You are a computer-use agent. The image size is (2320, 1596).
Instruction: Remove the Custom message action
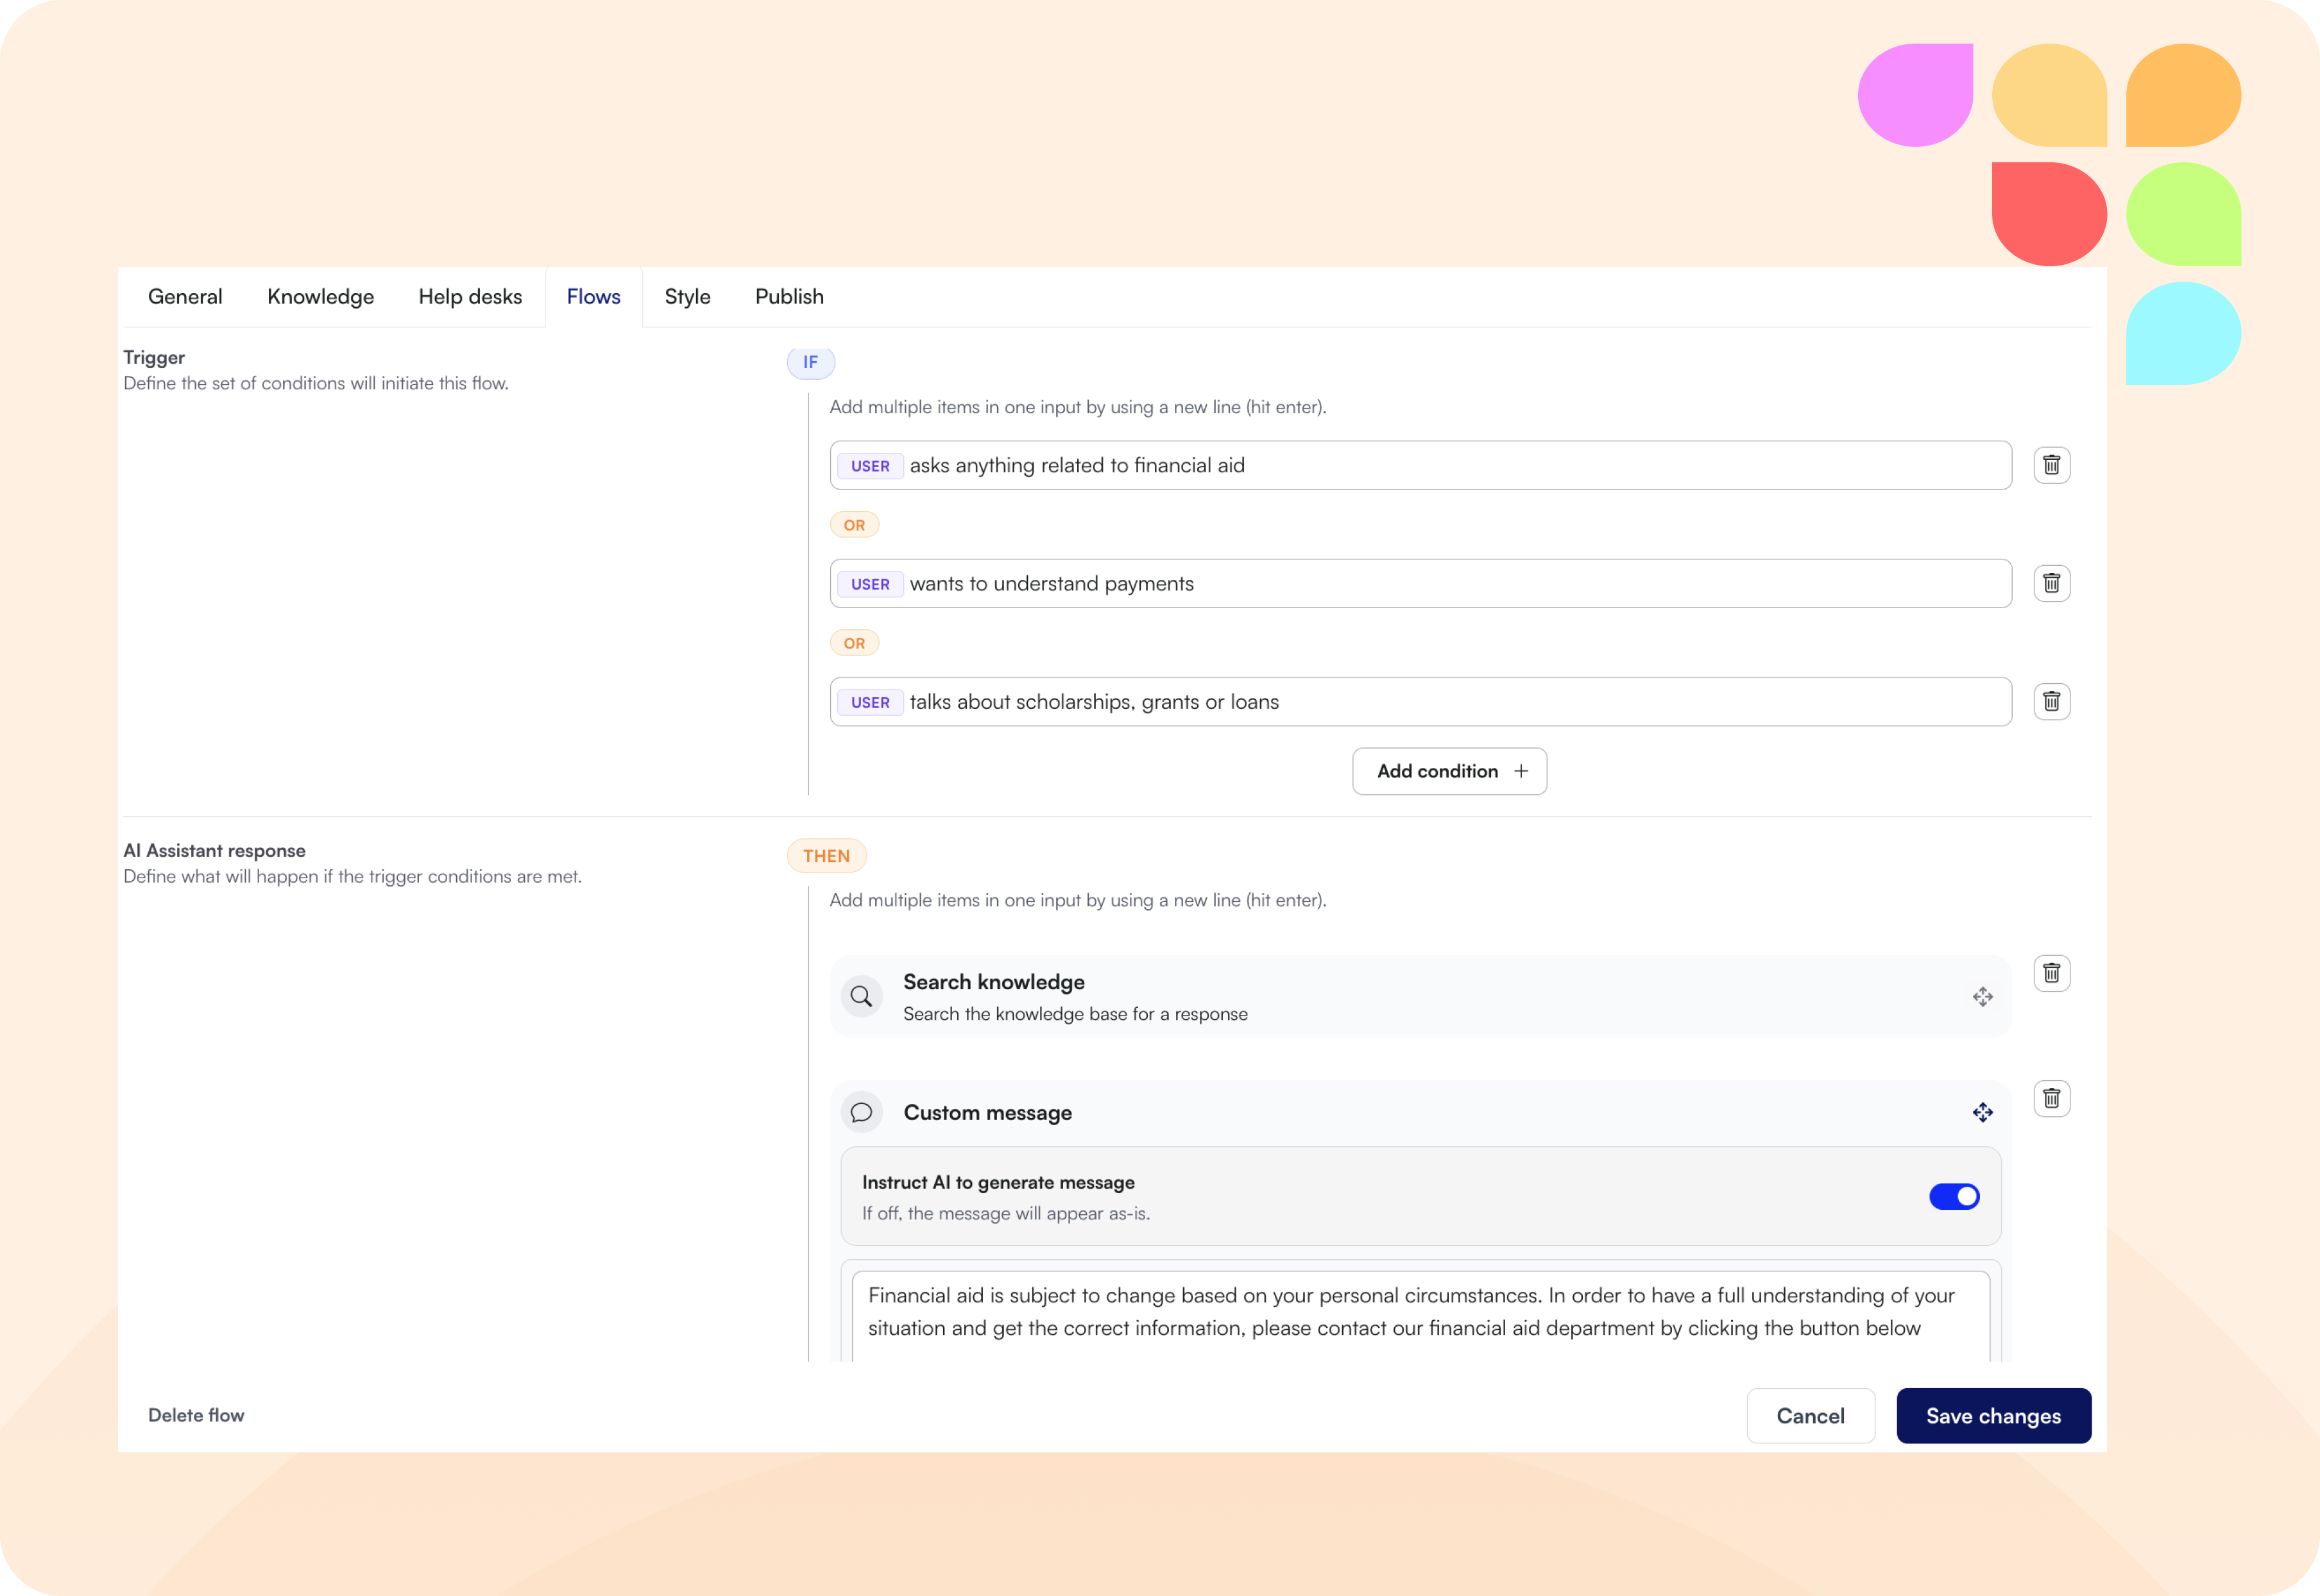[2051, 1099]
